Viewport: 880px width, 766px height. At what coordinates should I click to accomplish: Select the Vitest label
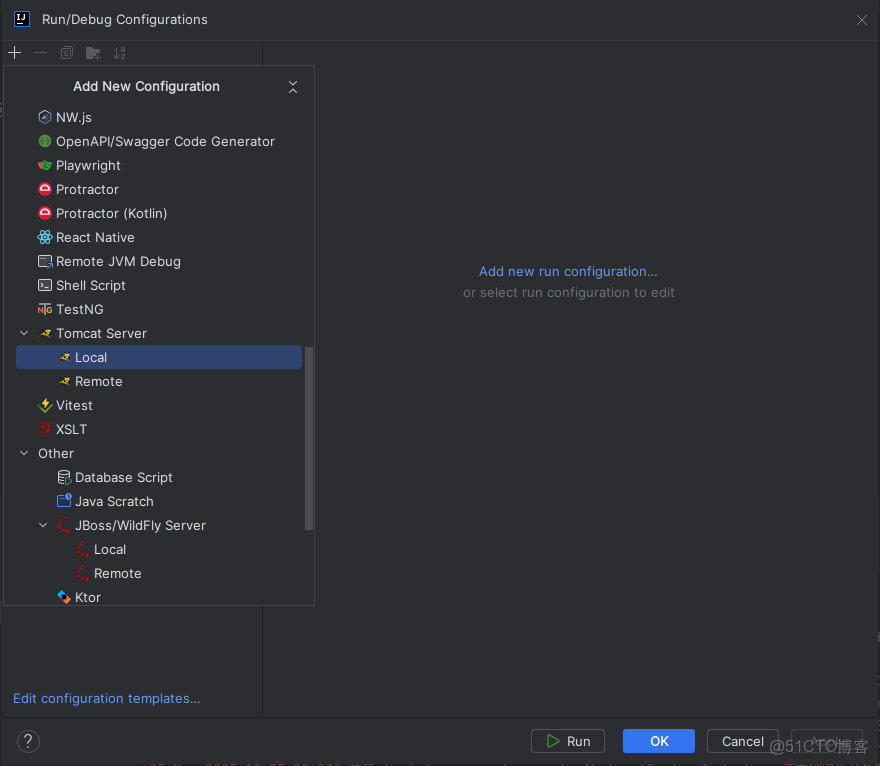[x=74, y=405]
